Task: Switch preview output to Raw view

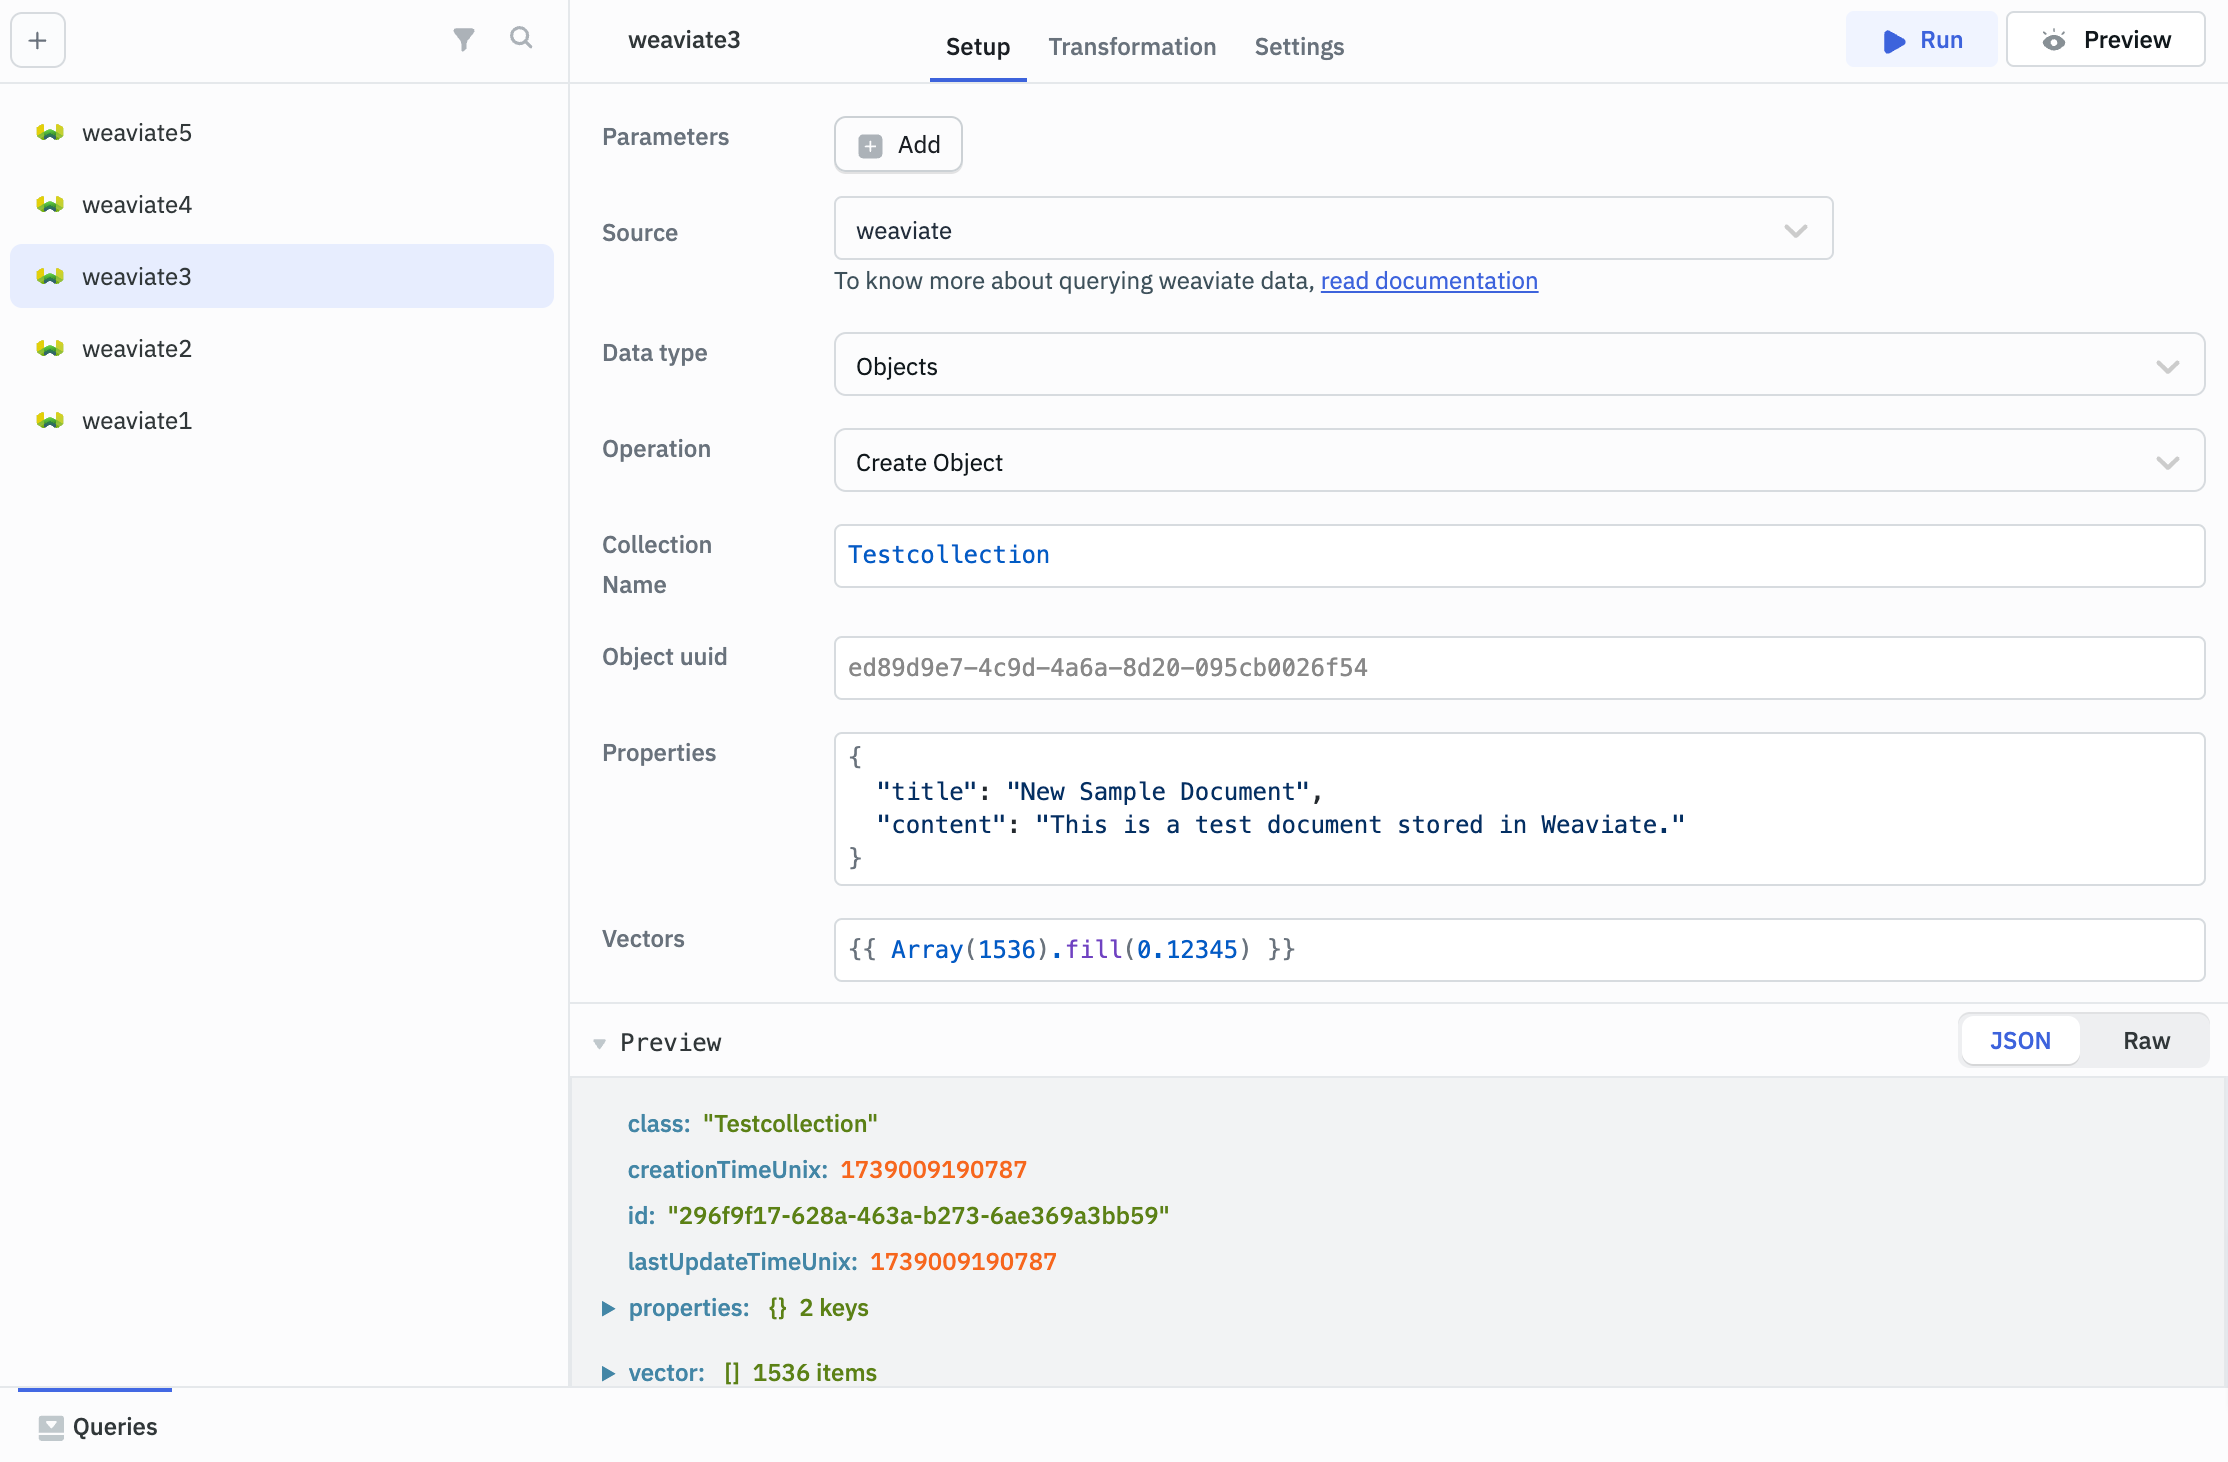Action: pyautogui.click(x=2146, y=1040)
